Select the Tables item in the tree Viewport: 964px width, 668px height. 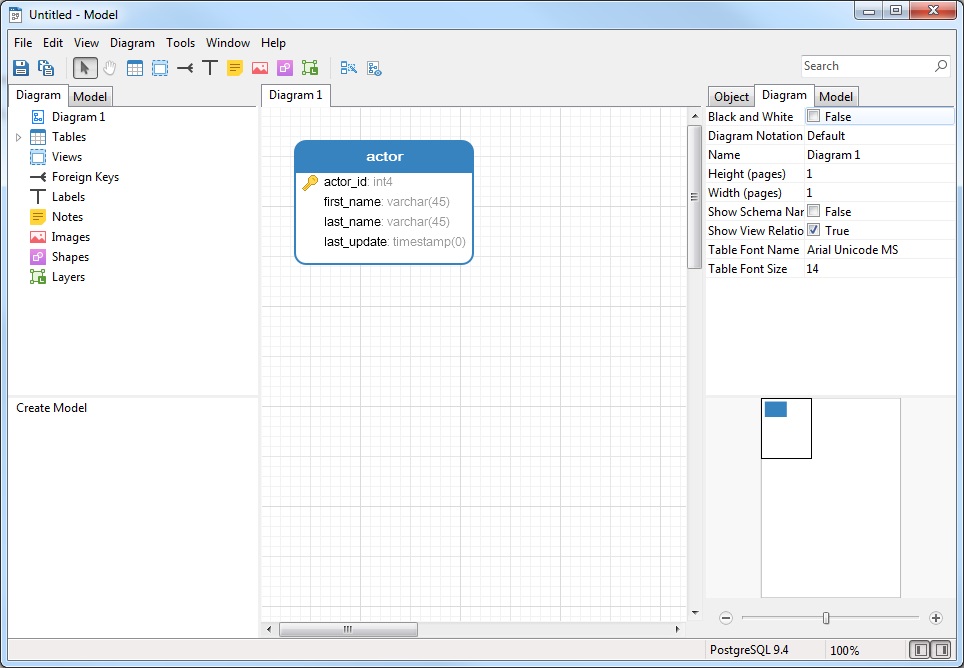tap(69, 137)
